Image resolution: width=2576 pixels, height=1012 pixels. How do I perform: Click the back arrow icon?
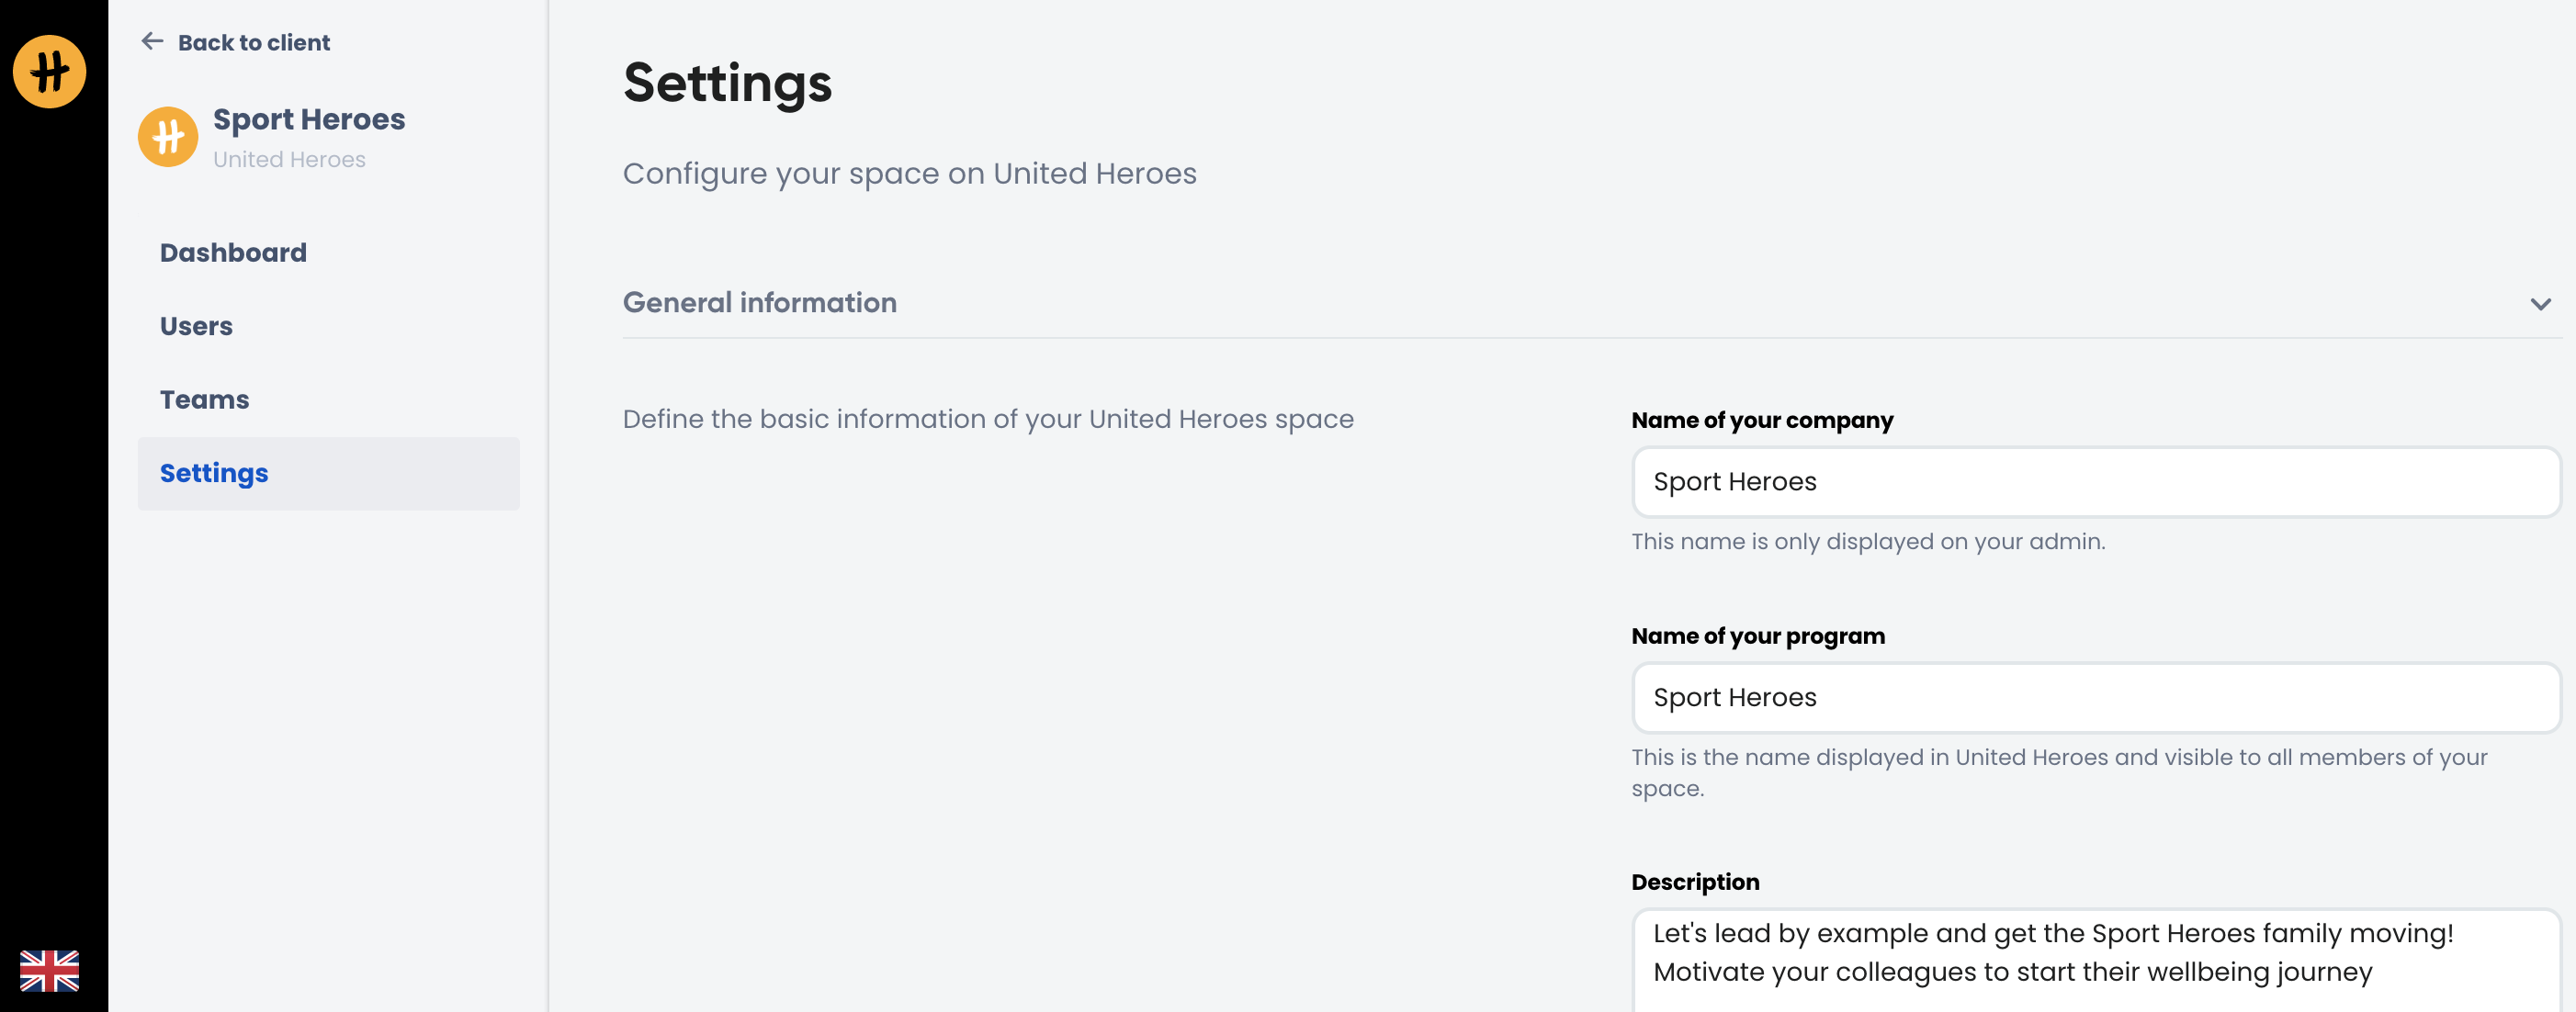[x=152, y=42]
